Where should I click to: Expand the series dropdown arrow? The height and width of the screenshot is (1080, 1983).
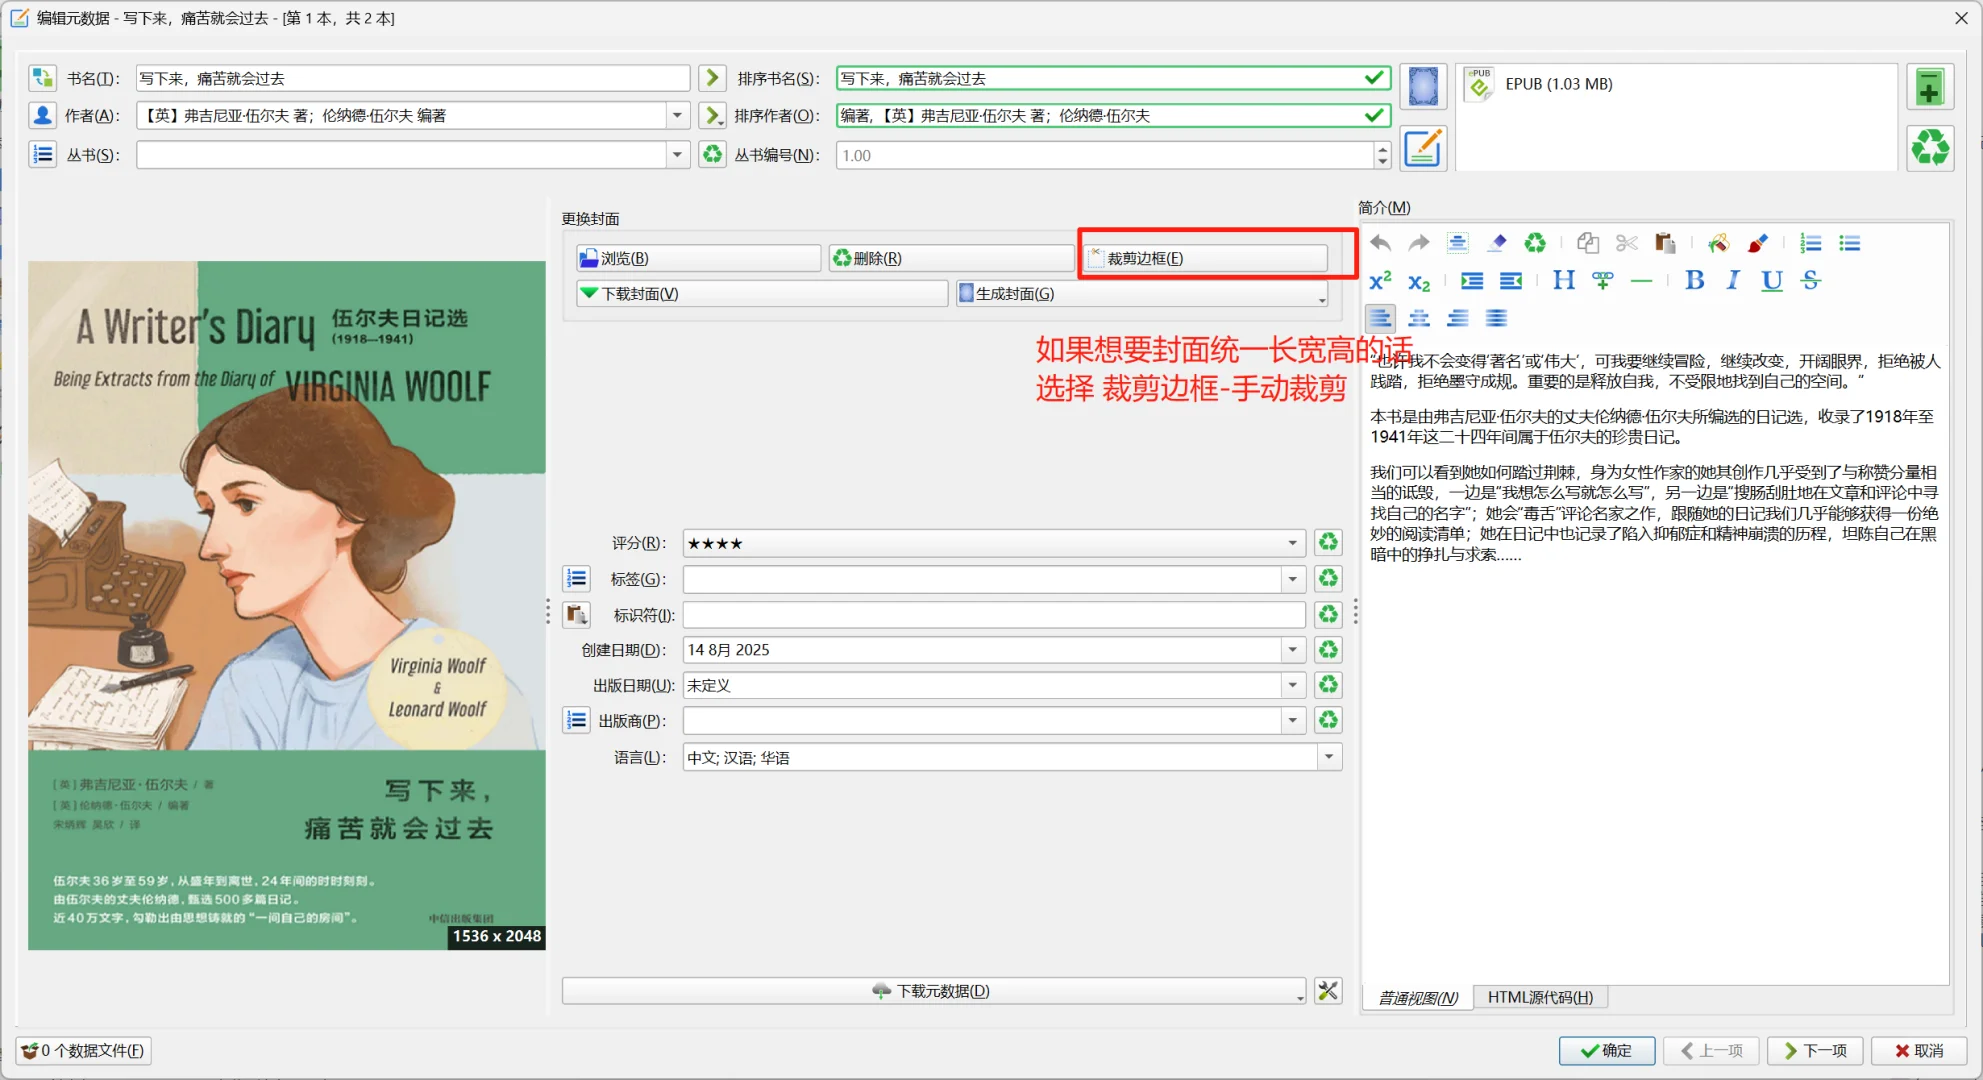(677, 155)
